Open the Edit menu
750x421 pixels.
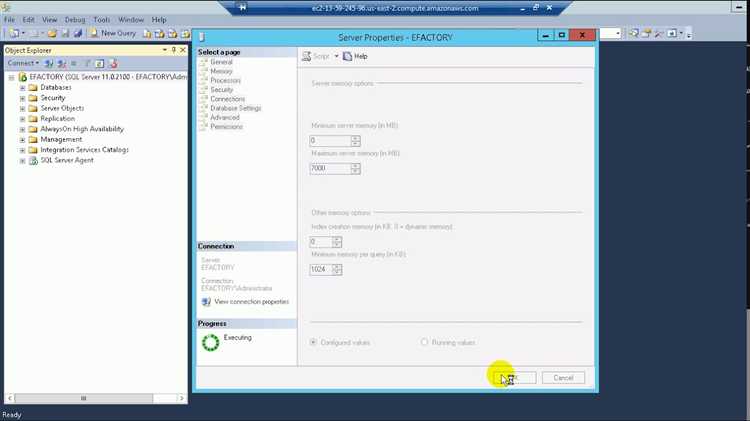coord(28,20)
